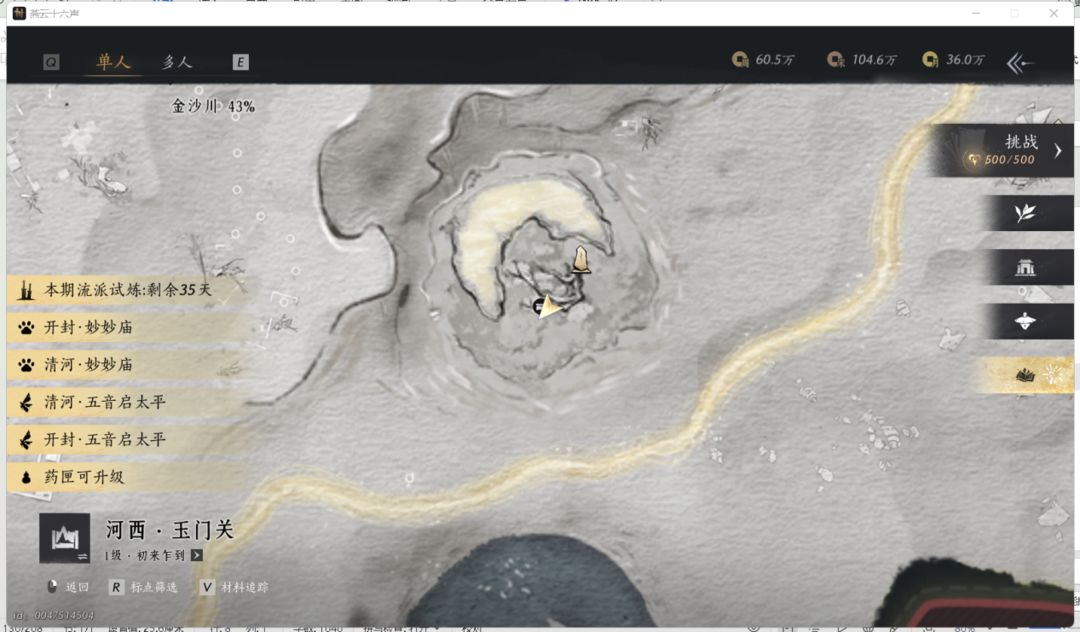Switch to the 单人 tab

[x=114, y=62]
